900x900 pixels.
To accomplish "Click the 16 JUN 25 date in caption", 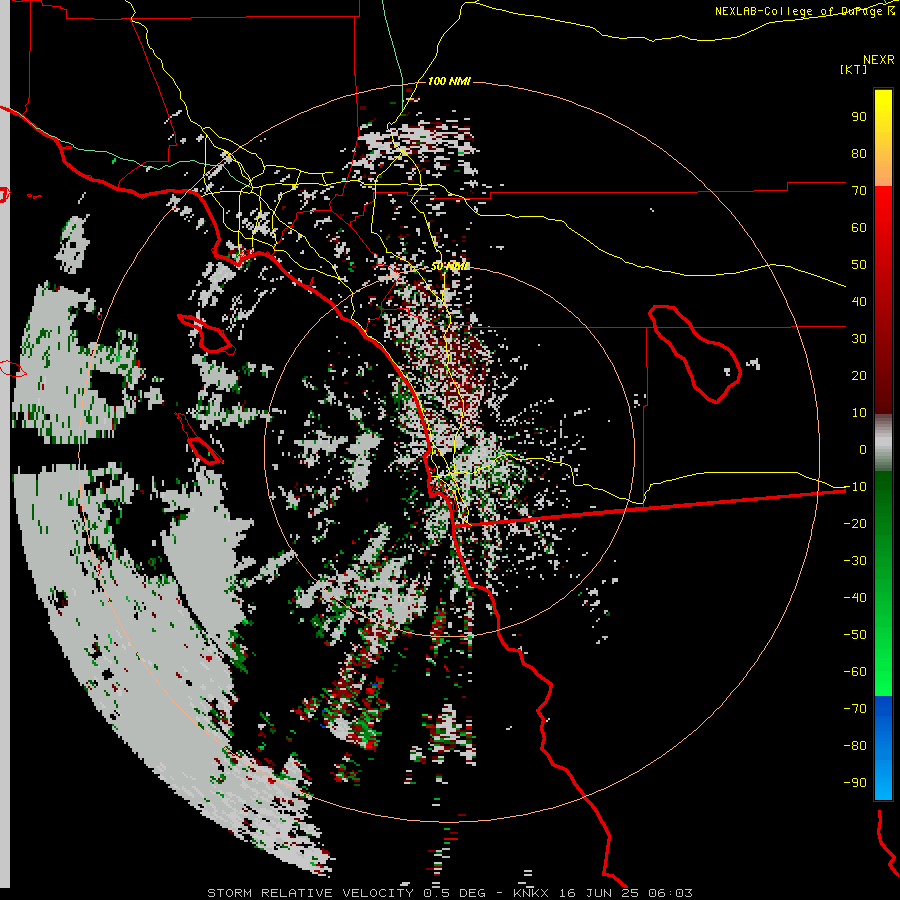I will [599, 893].
